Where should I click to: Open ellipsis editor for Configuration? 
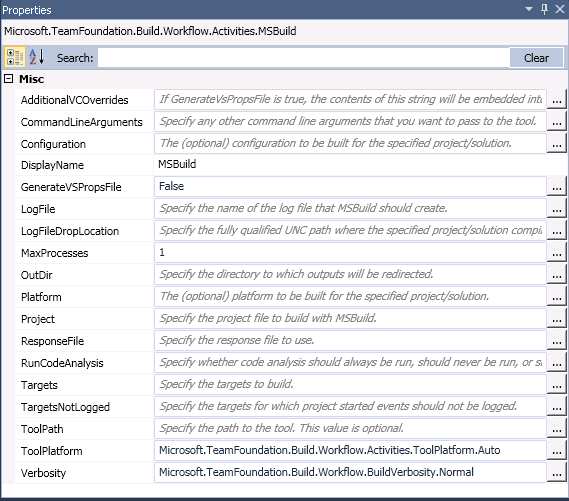557,144
